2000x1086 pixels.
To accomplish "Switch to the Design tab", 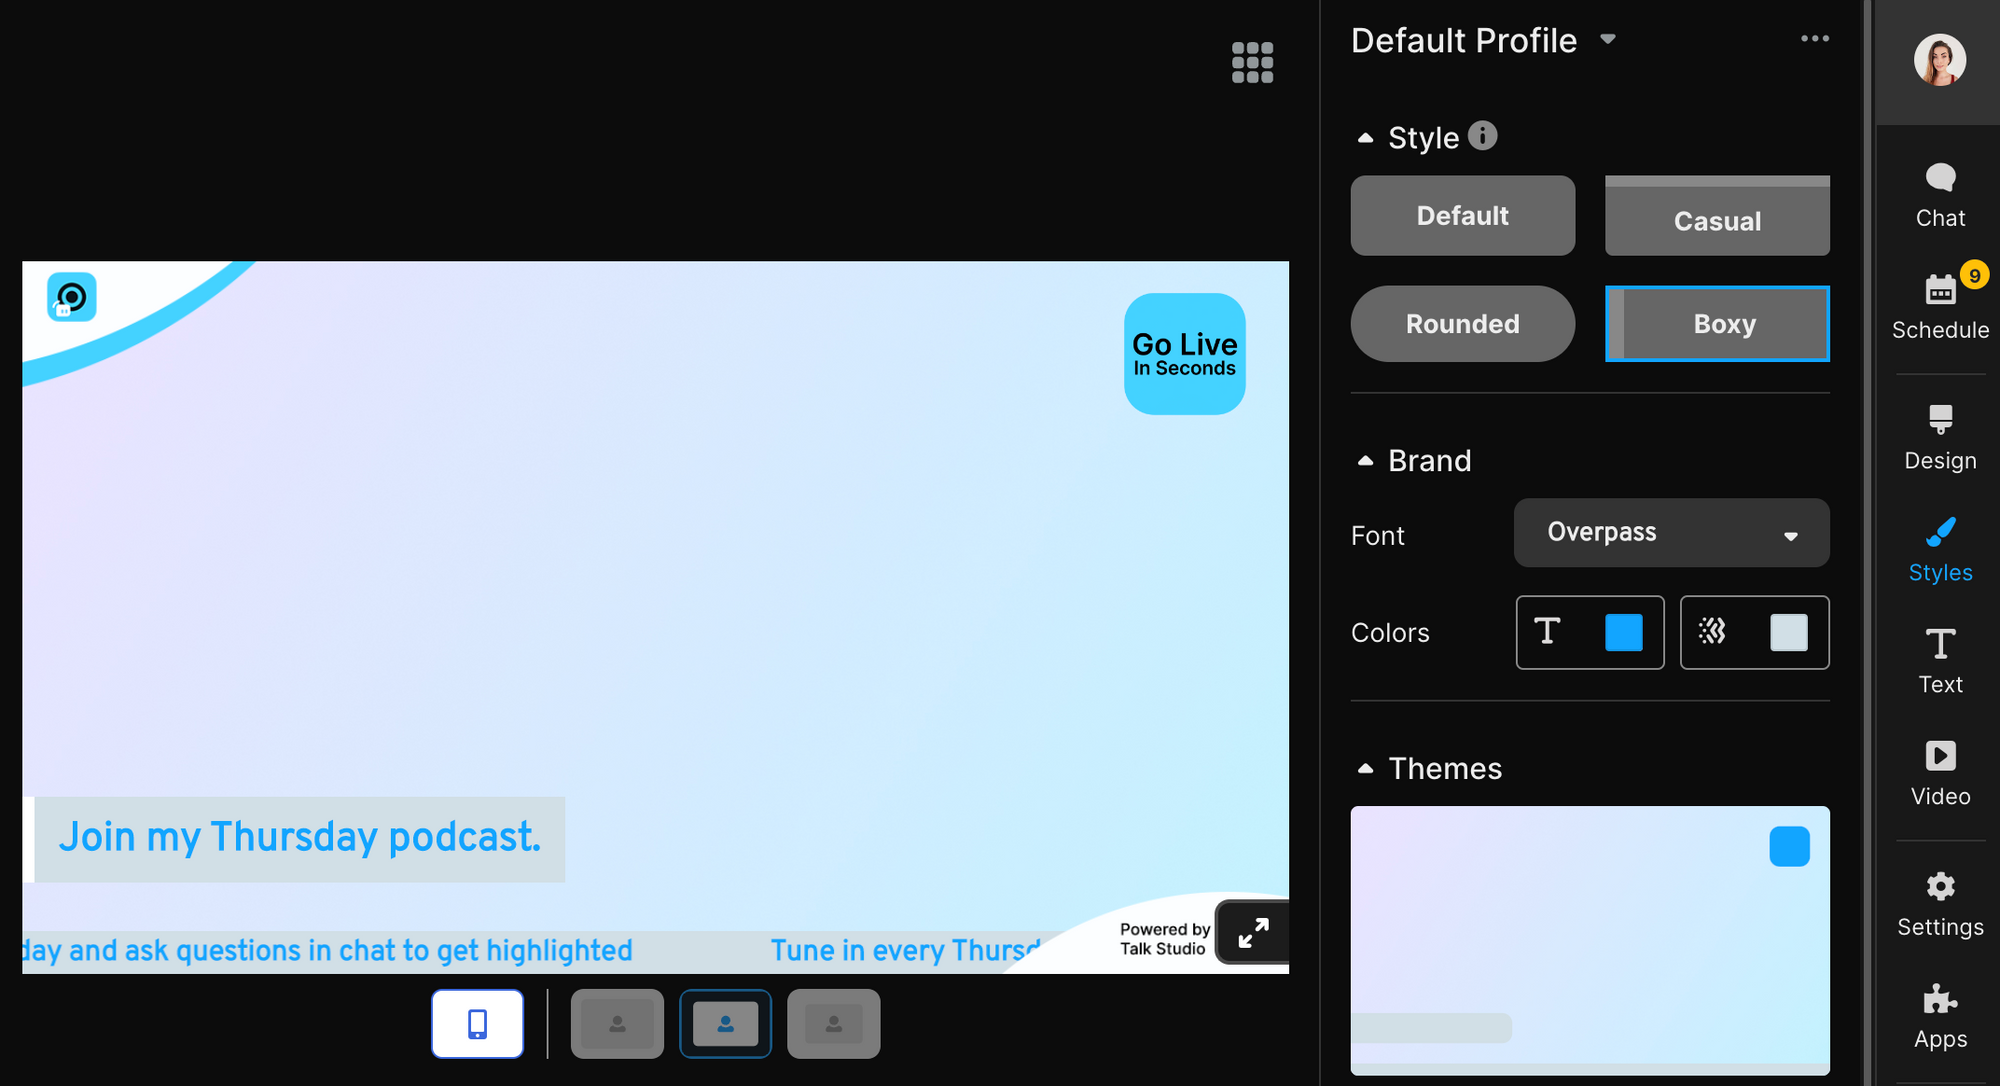I will [1940, 438].
